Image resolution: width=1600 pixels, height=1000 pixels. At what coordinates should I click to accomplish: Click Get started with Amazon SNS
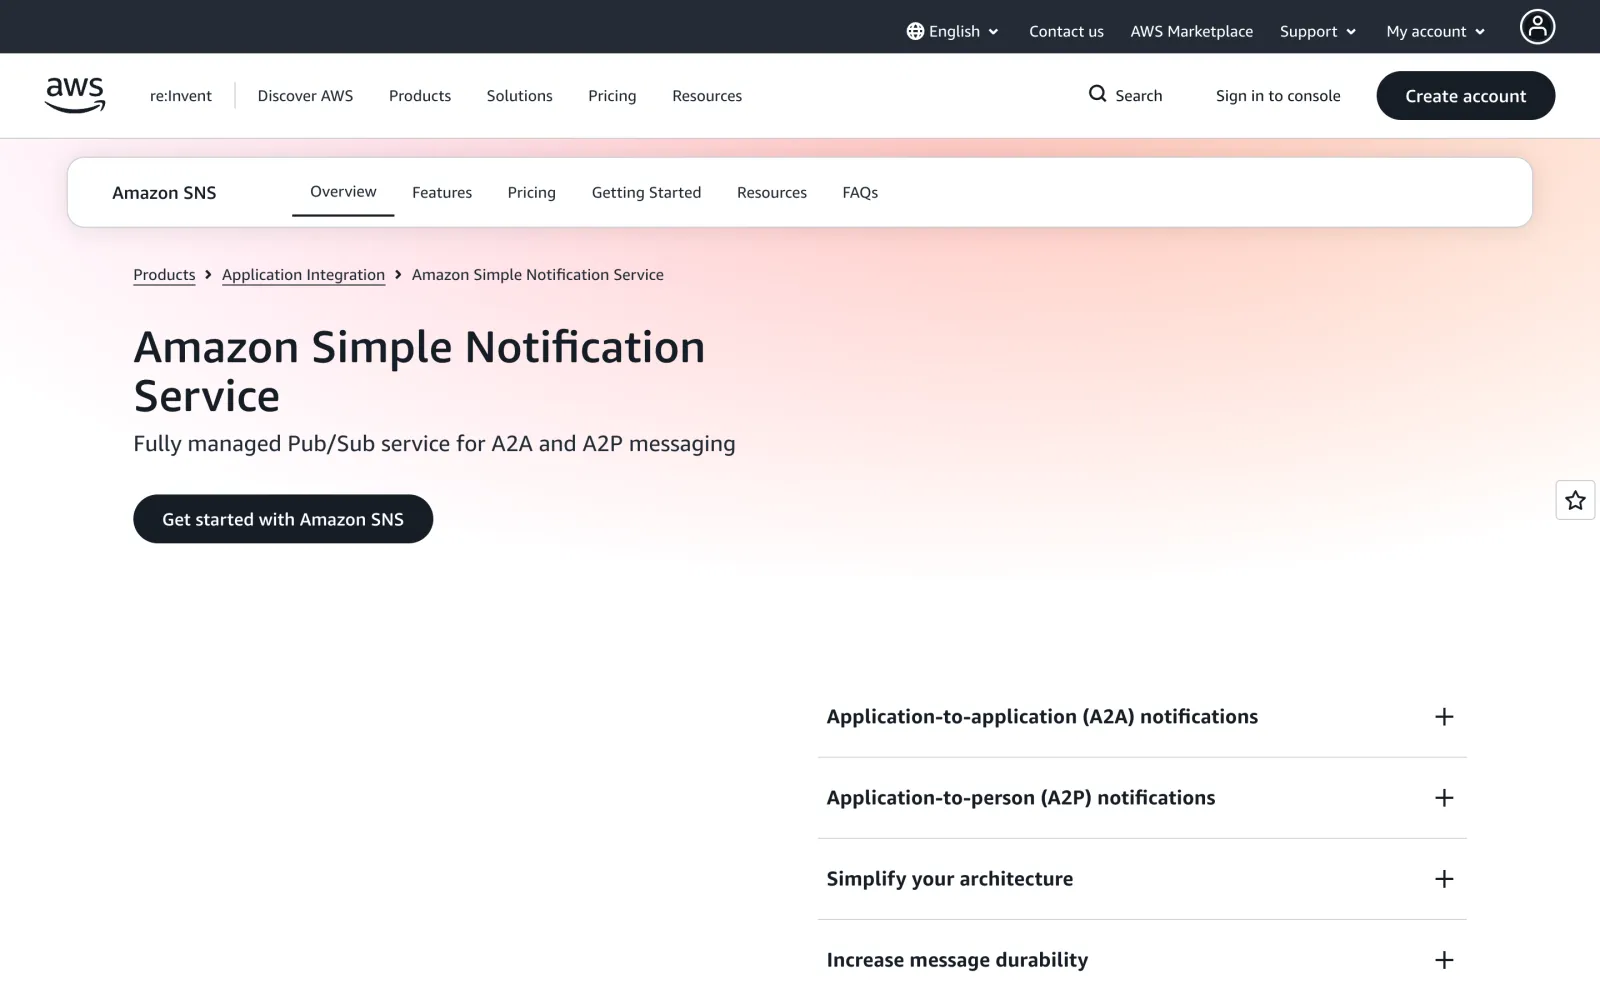click(283, 519)
